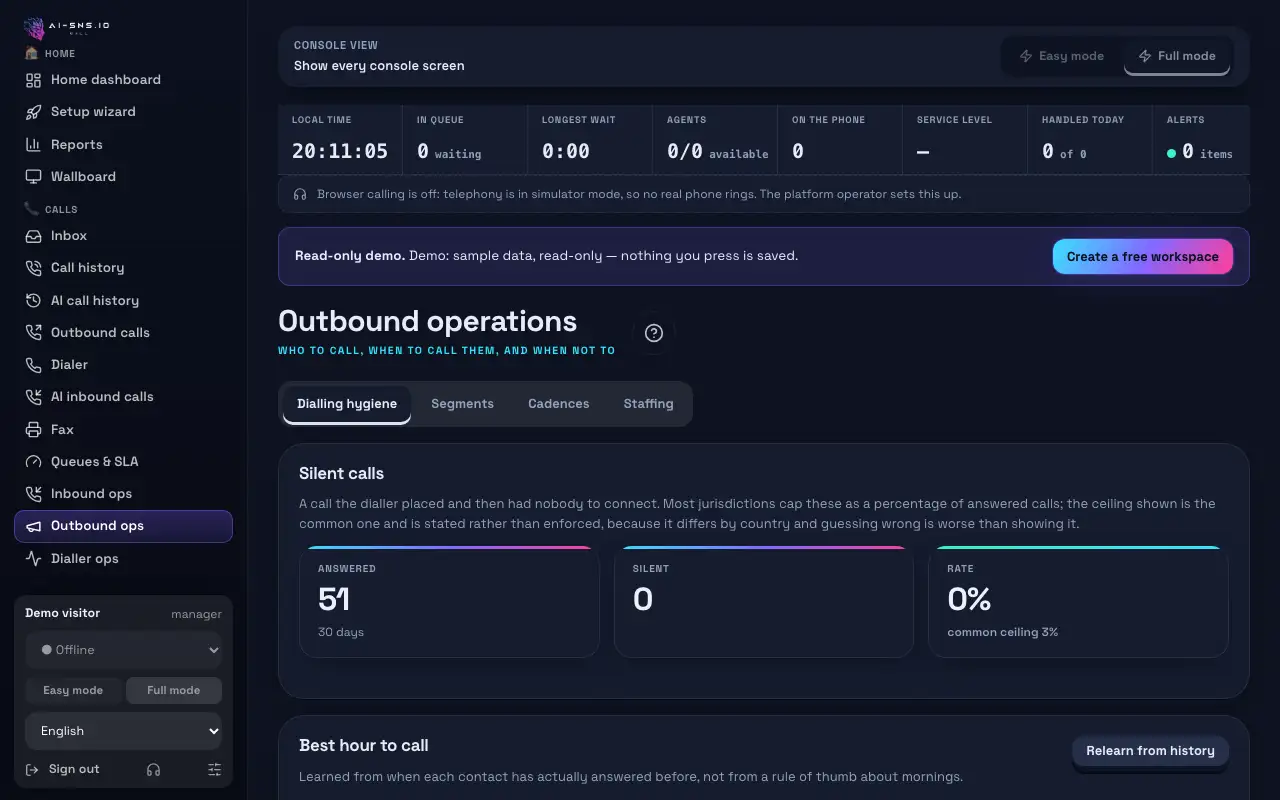Open Queues & SLA gauge icon
This screenshot has height=800, width=1280.
(33, 462)
